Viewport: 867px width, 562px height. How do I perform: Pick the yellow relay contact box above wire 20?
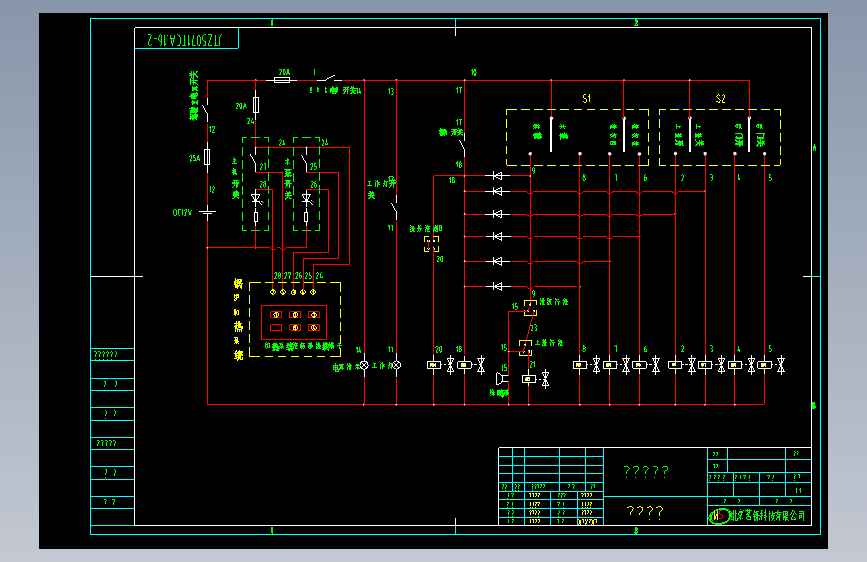pyautogui.click(x=431, y=244)
